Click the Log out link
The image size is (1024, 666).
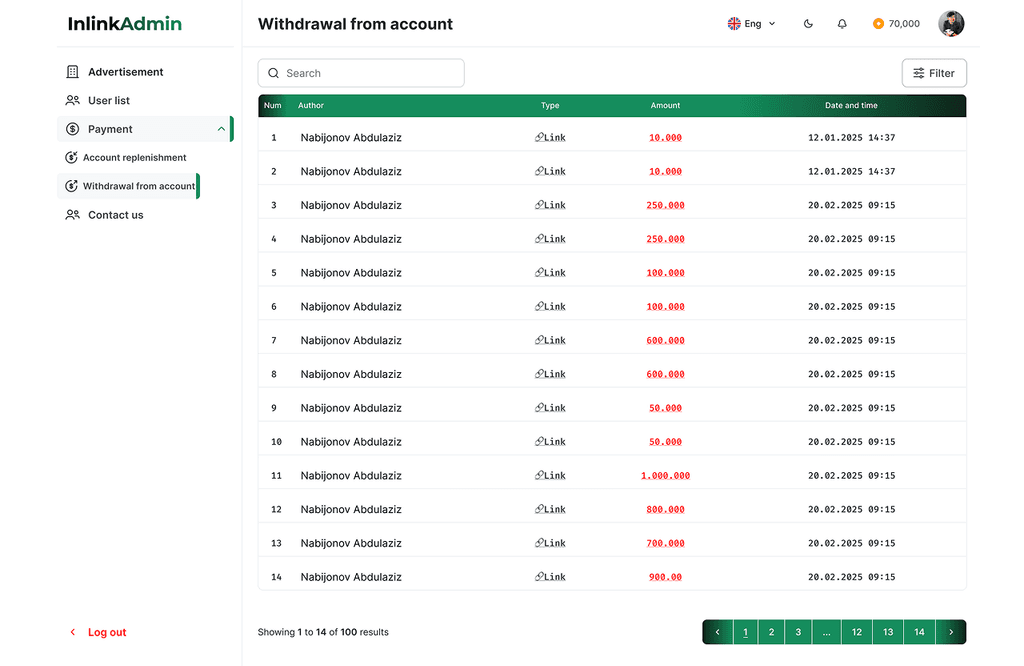pos(106,632)
